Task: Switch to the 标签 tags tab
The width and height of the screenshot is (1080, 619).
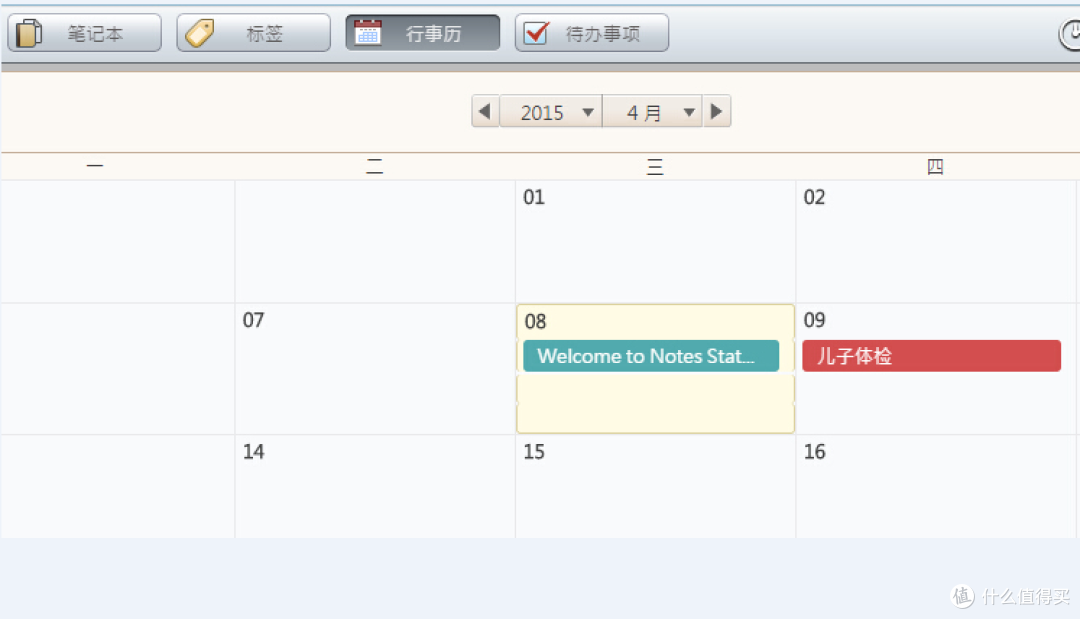Action: tap(253, 33)
